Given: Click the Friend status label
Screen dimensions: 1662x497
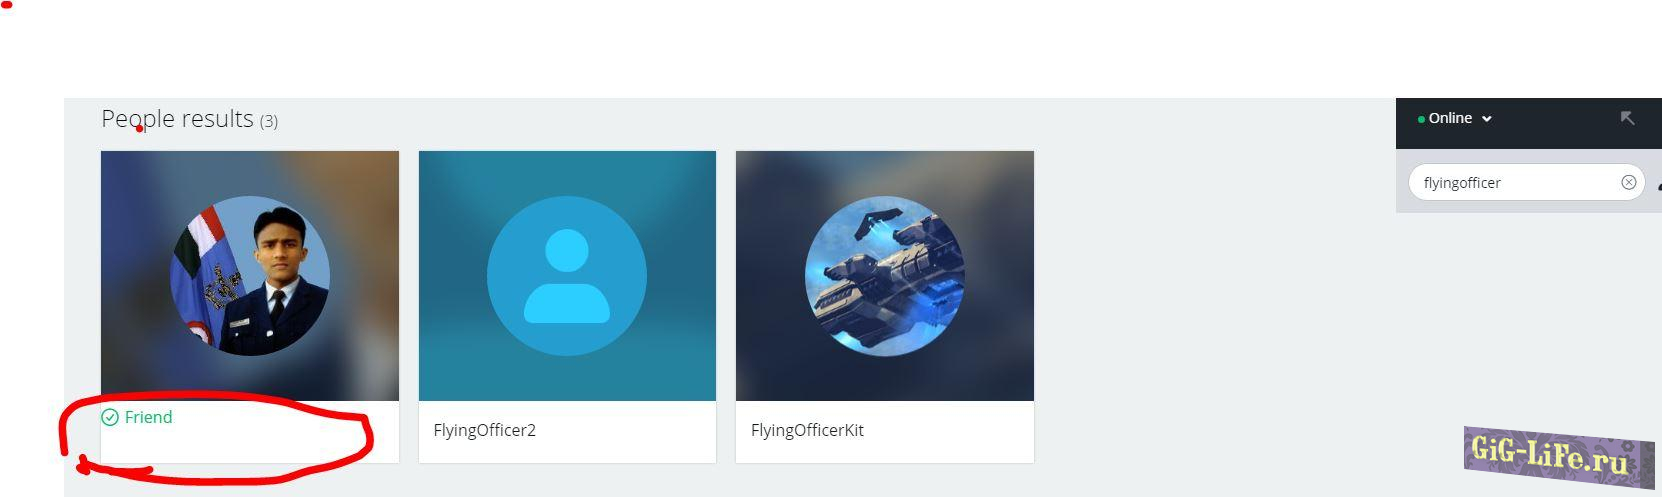Looking at the screenshot, I should 148,417.
